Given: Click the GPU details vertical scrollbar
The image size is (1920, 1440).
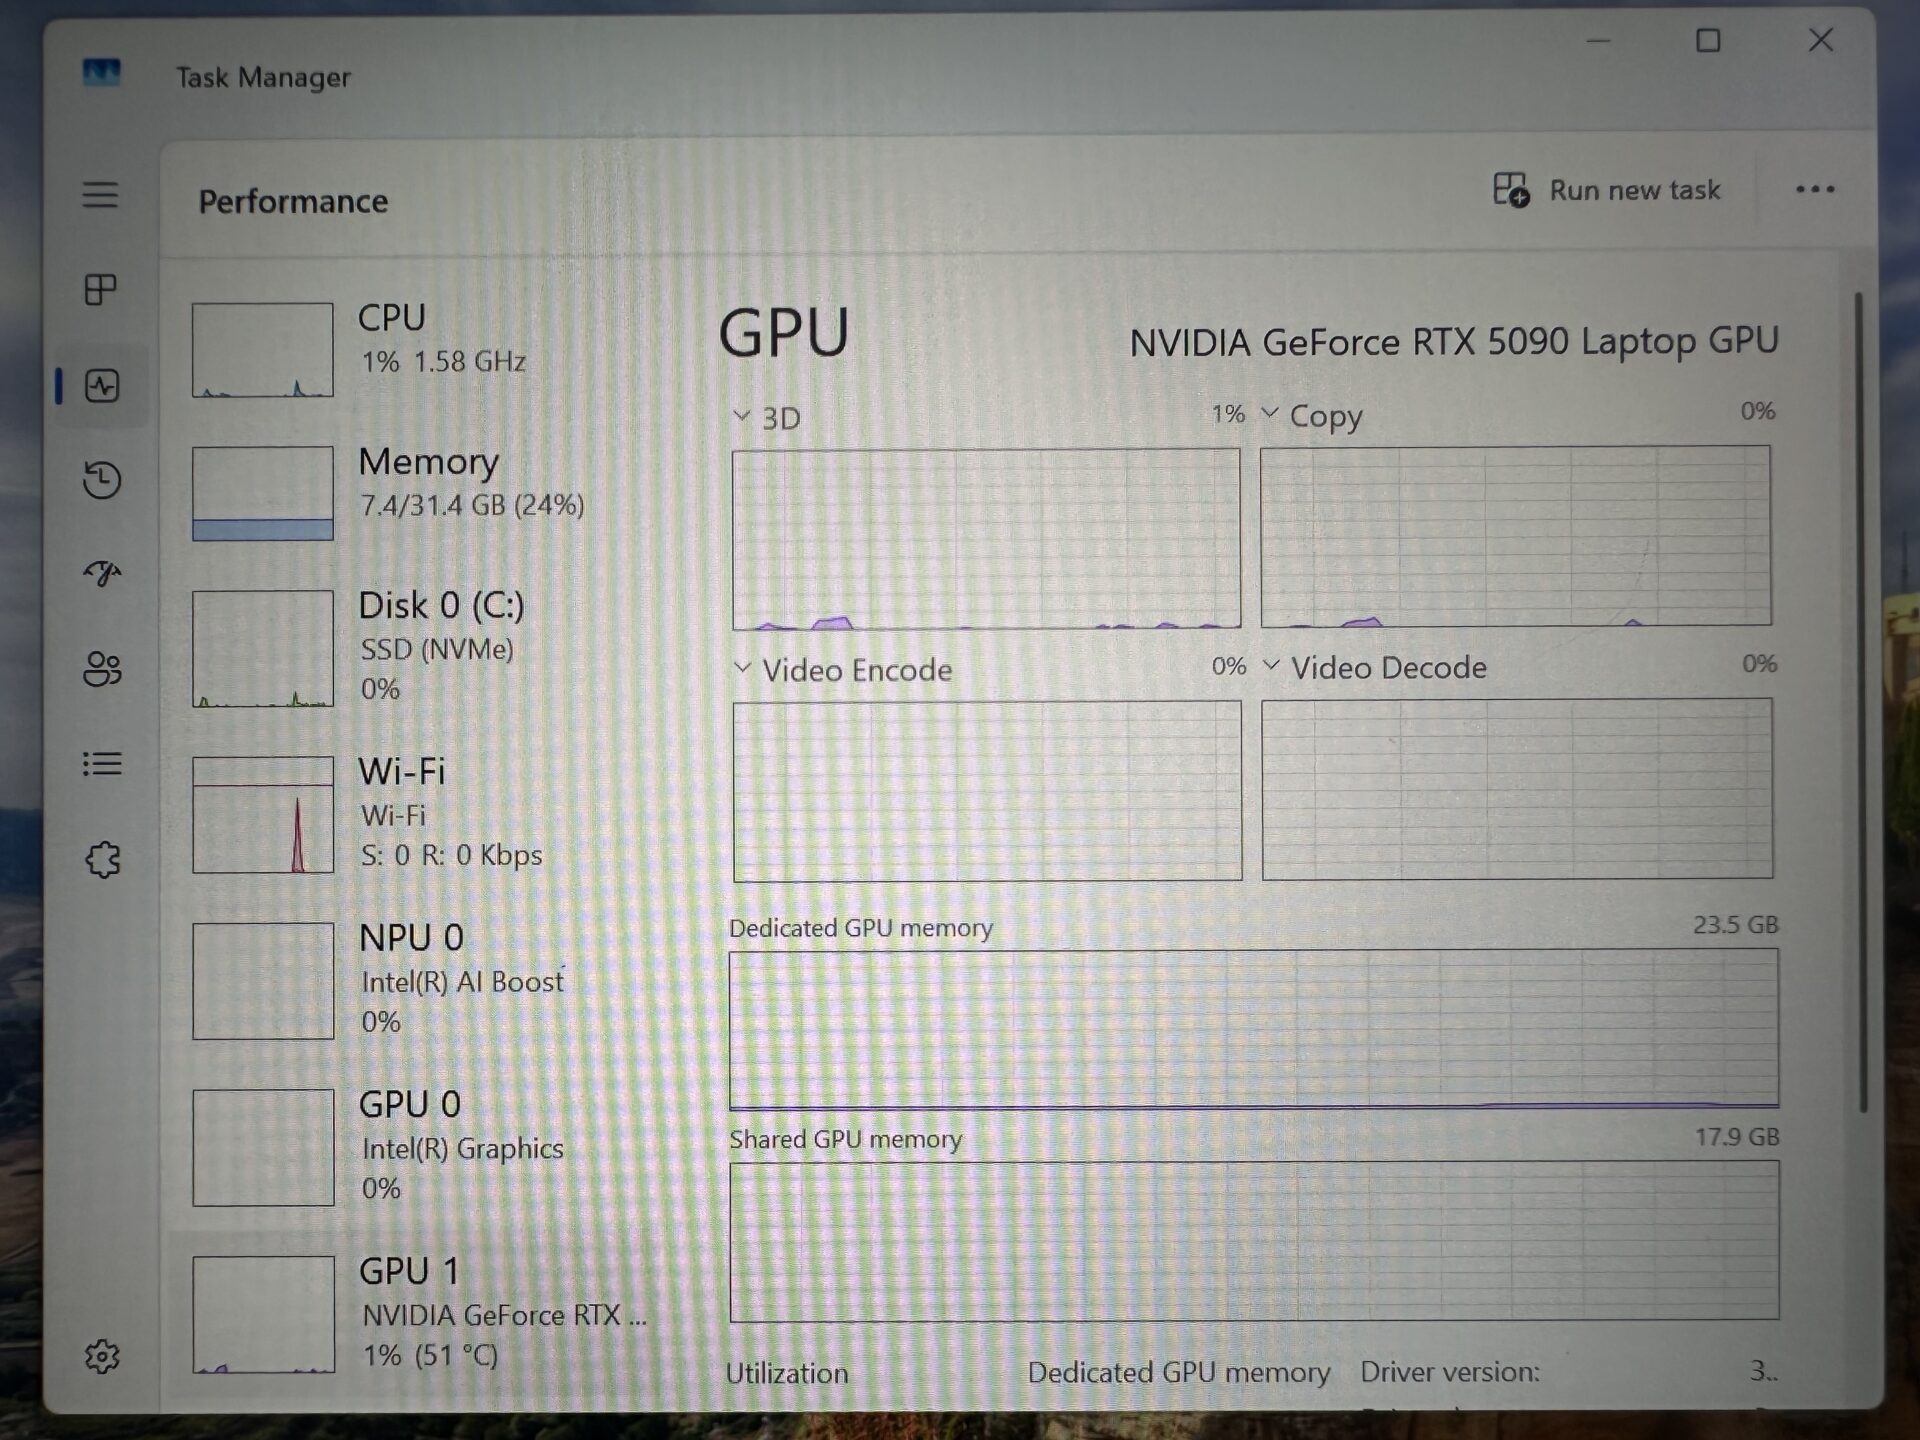Looking at the screenshot, I should point(1861,700).
